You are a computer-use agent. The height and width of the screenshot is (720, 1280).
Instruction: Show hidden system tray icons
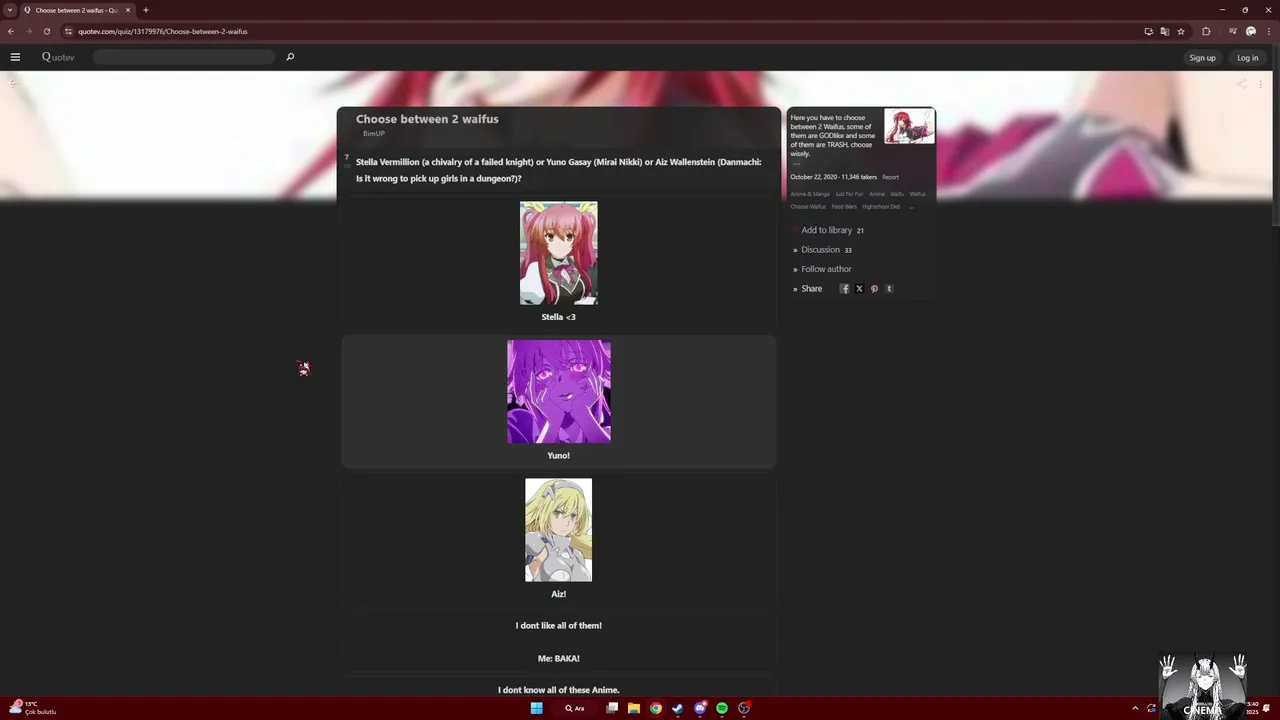[x=1135, y=708]
